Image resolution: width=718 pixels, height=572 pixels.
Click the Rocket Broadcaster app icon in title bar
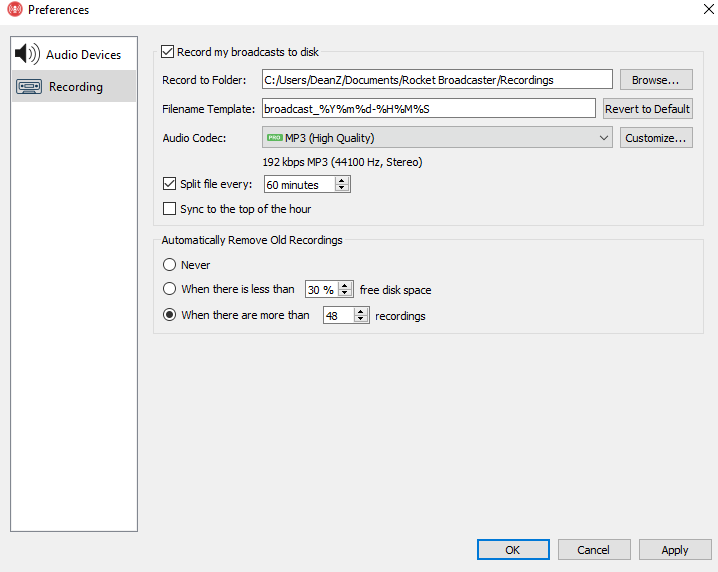[x=15, y=9]
